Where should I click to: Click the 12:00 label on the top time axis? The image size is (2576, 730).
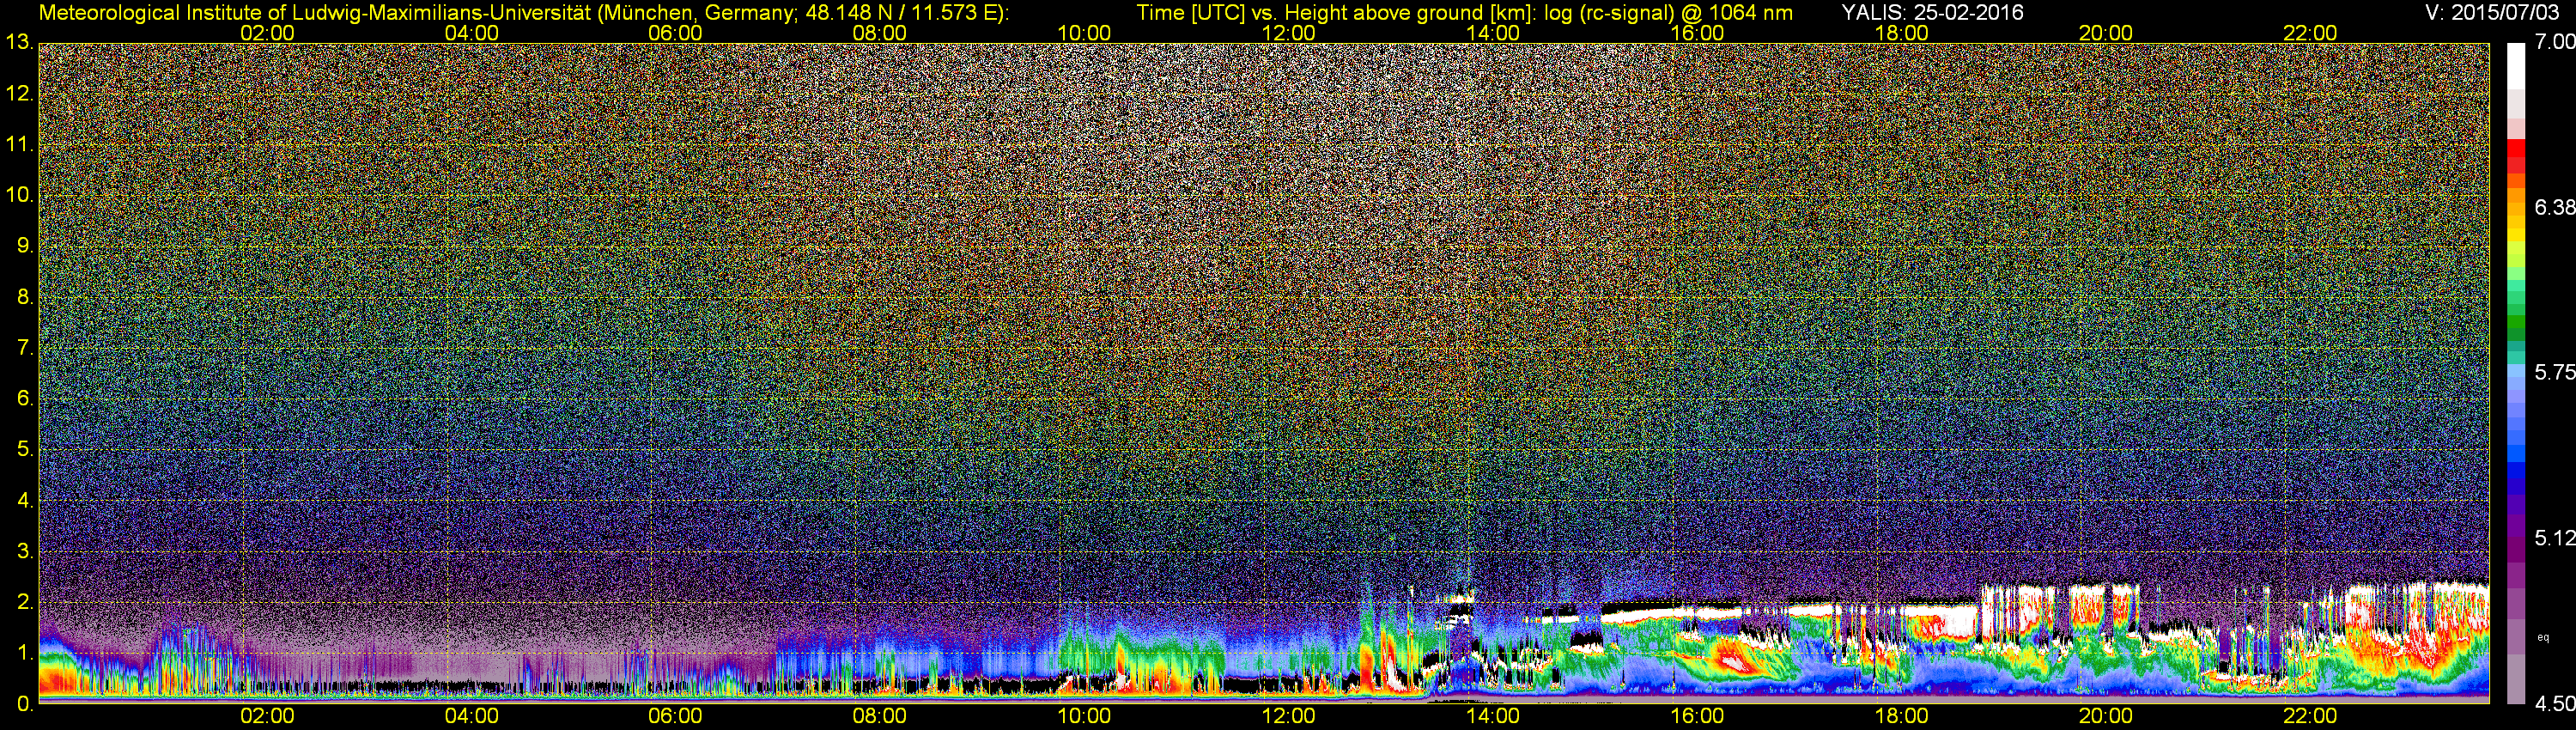click(x=1289, y=33)
